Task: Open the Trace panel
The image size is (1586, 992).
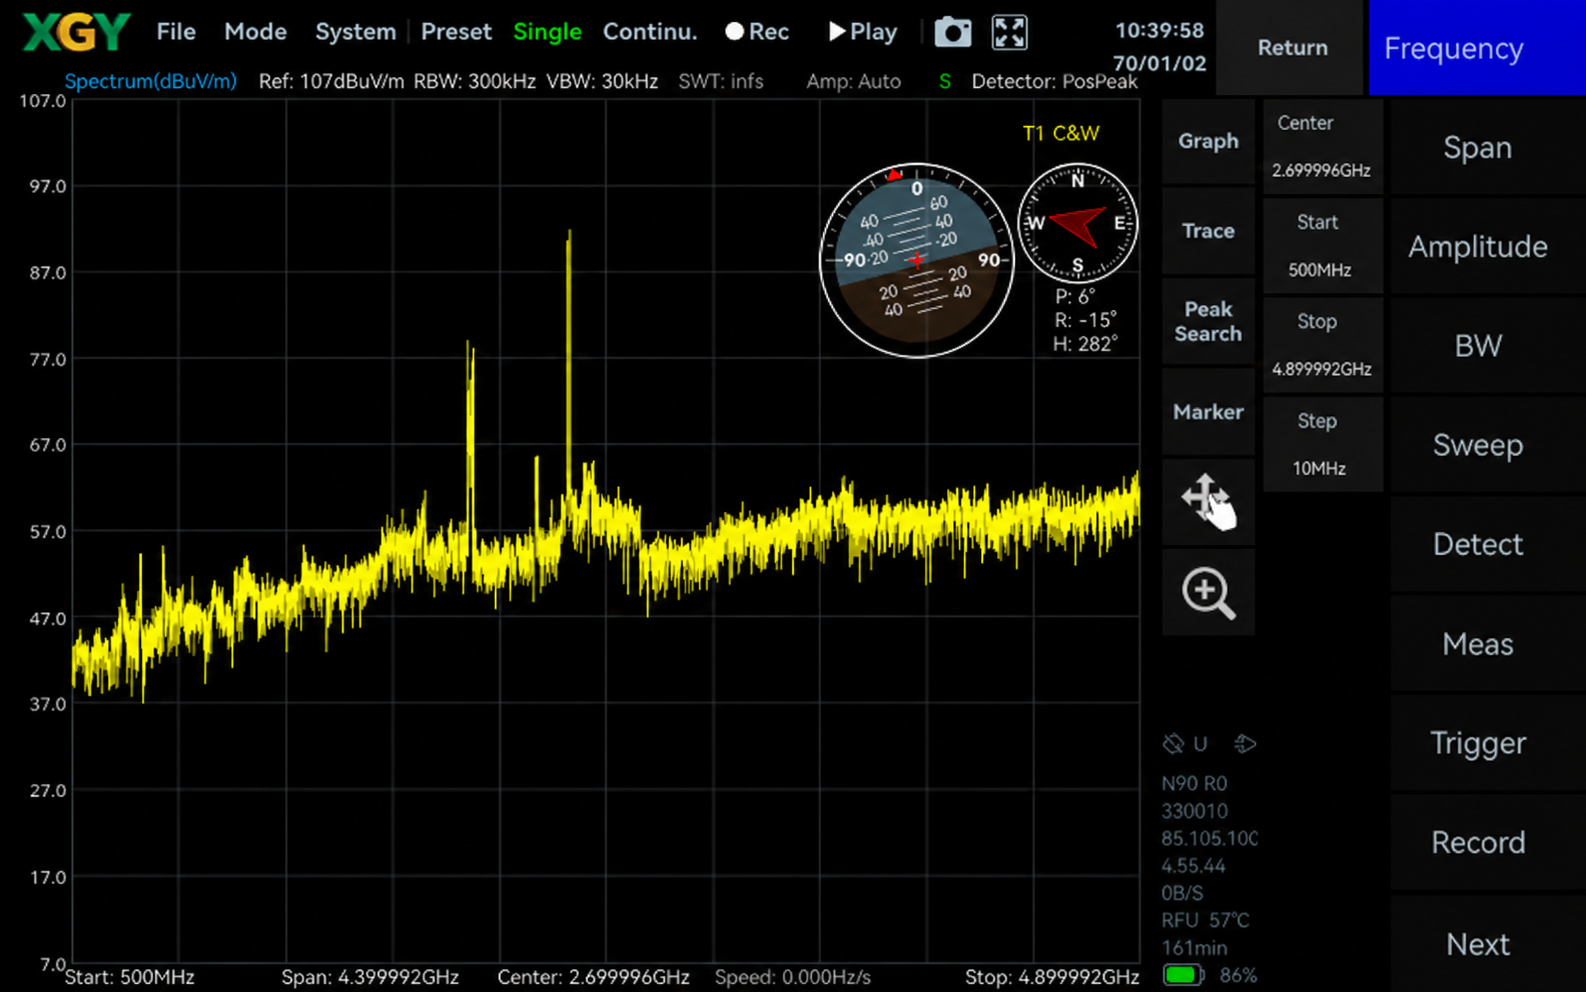Action: 1208,231
